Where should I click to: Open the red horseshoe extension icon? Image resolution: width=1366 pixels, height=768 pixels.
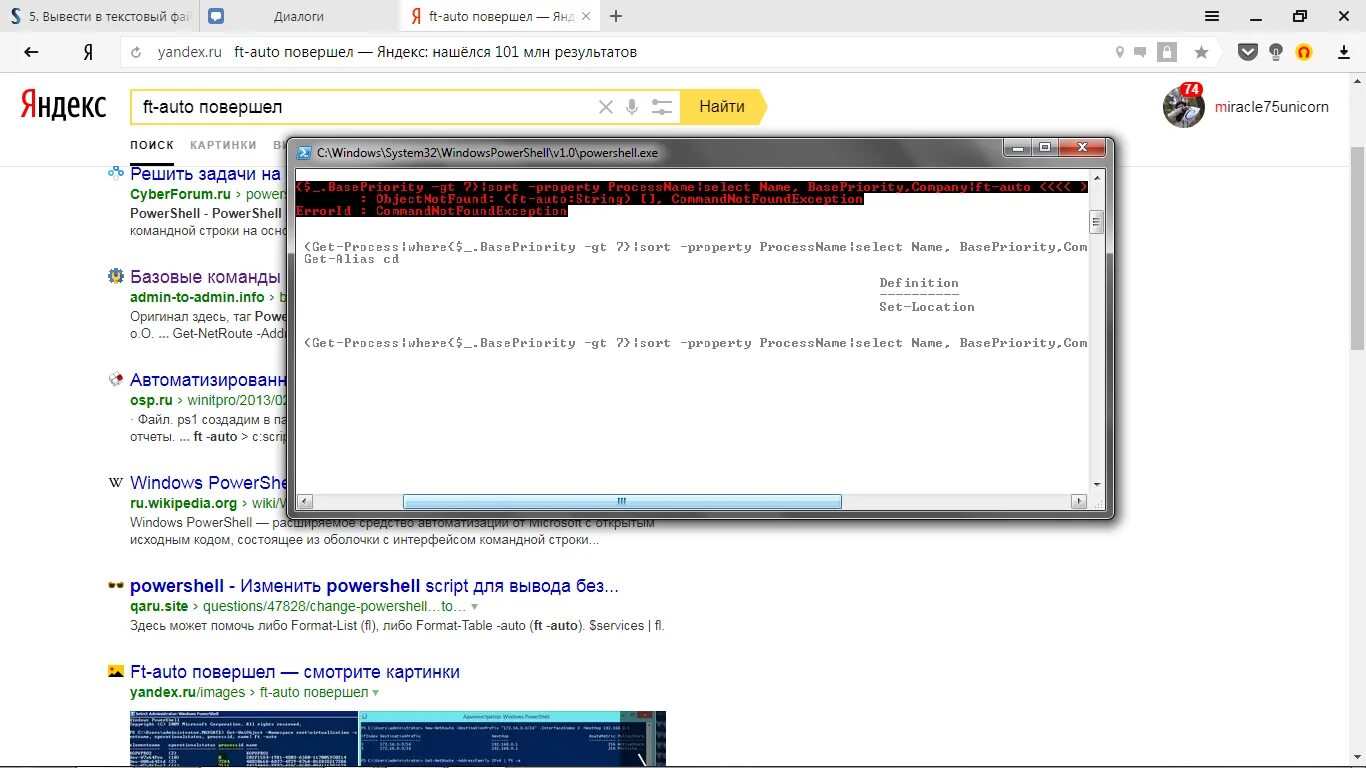1304,52
